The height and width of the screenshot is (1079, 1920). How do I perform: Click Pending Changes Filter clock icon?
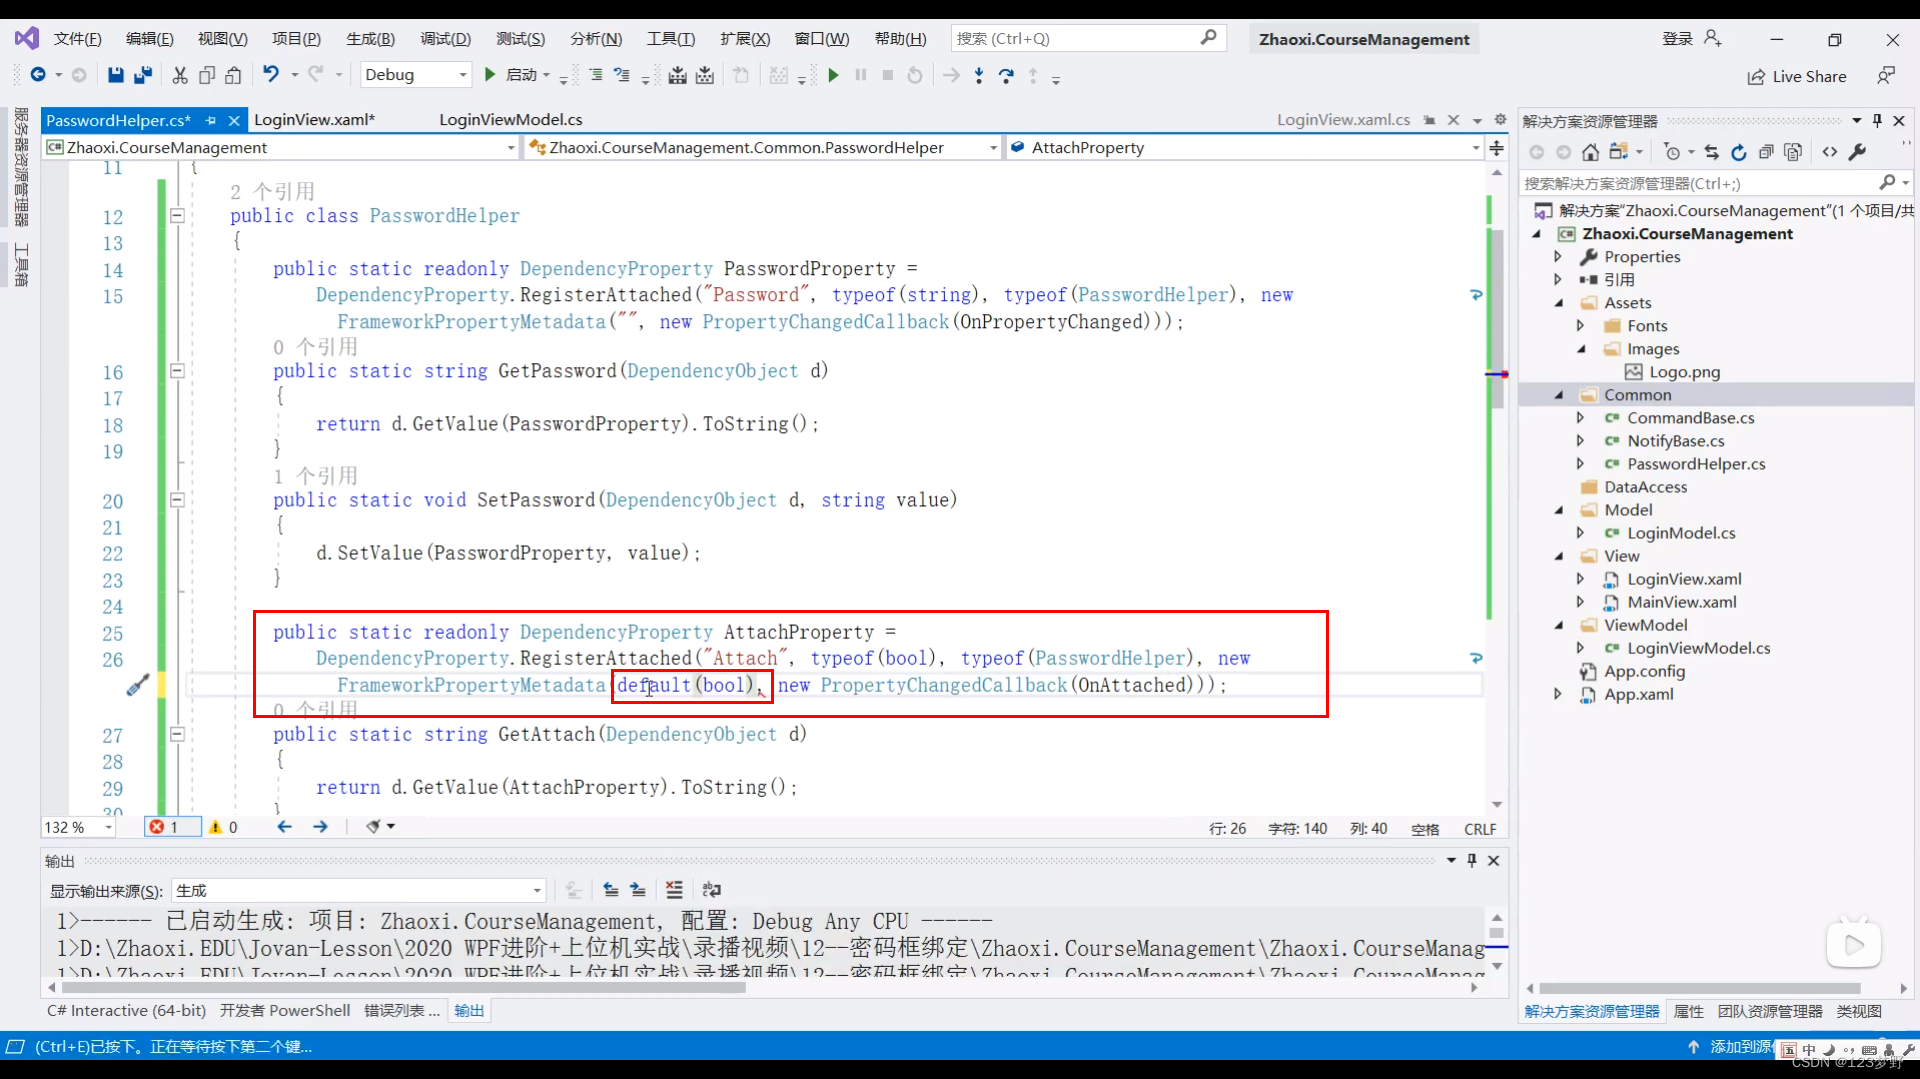coord(1672,152)
